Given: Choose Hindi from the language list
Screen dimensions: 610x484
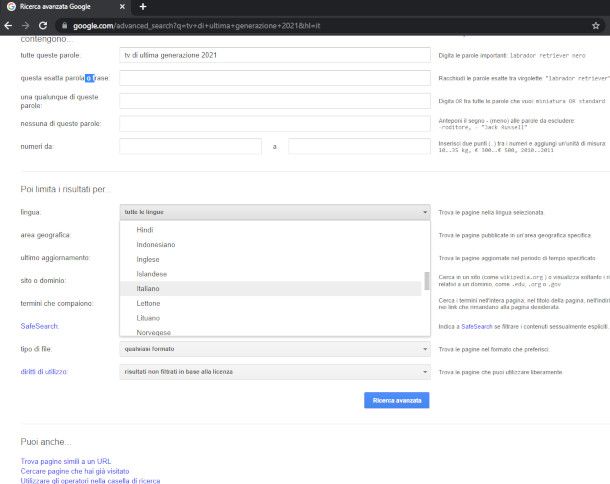Looking at the screenshot, I should pyautogui.click(x=271, y=230).
